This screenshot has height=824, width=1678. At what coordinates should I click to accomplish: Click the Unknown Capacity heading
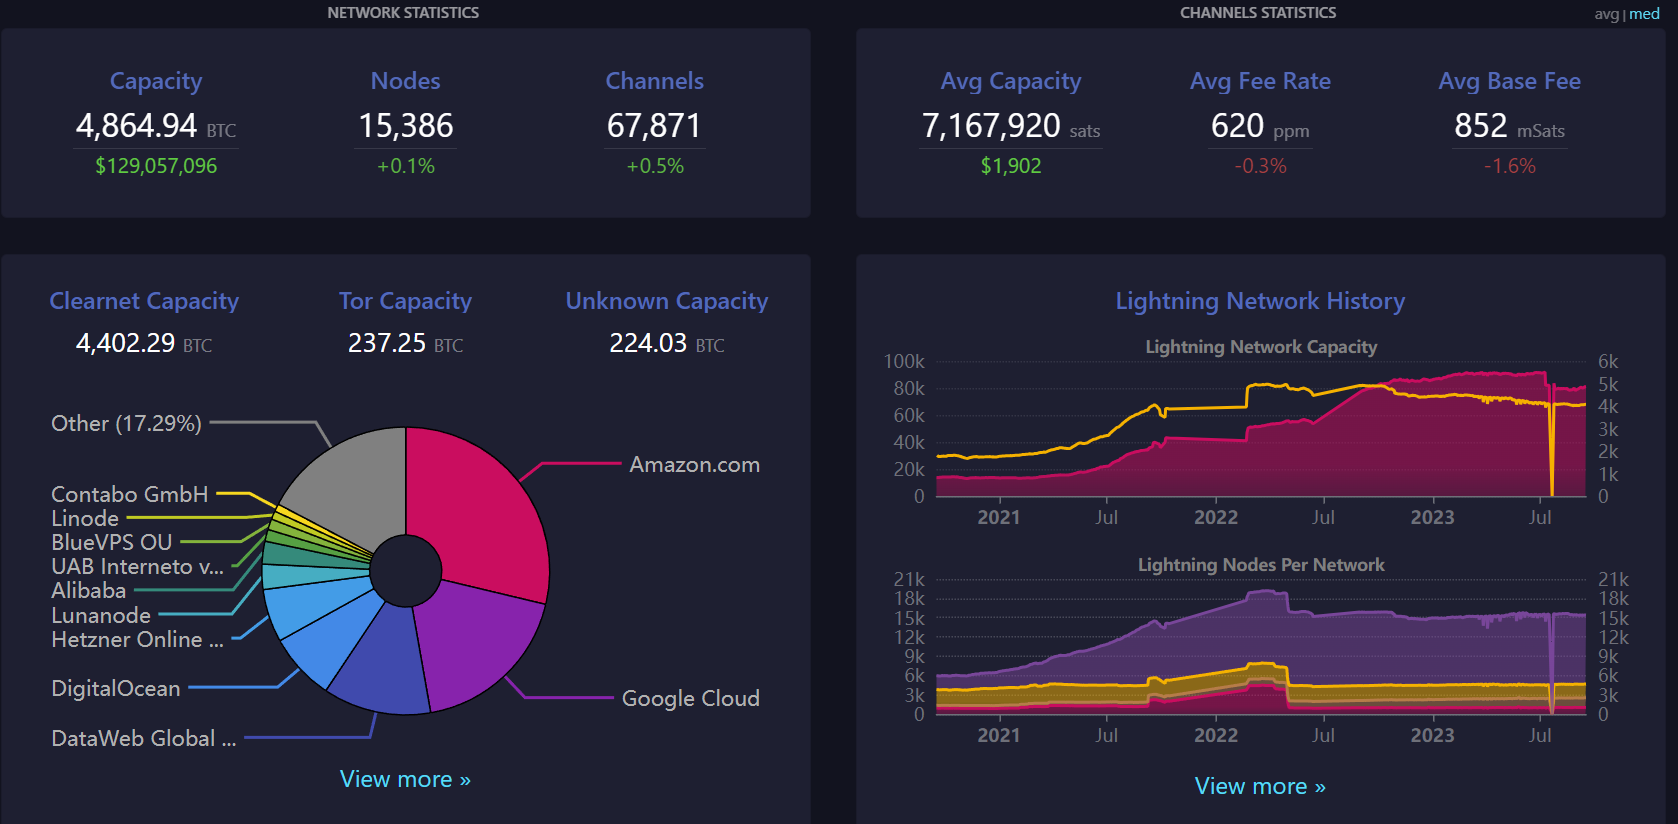click(667, 301)
